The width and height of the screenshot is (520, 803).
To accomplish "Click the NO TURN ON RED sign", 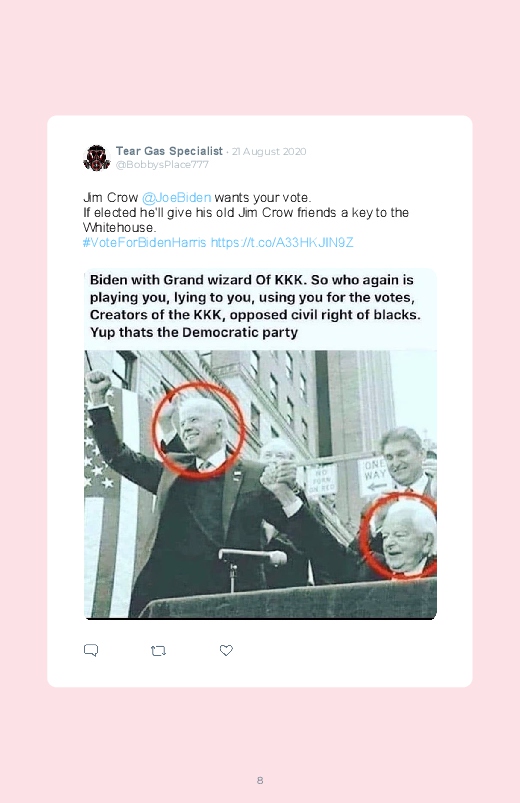I will (x=321, y=480).
